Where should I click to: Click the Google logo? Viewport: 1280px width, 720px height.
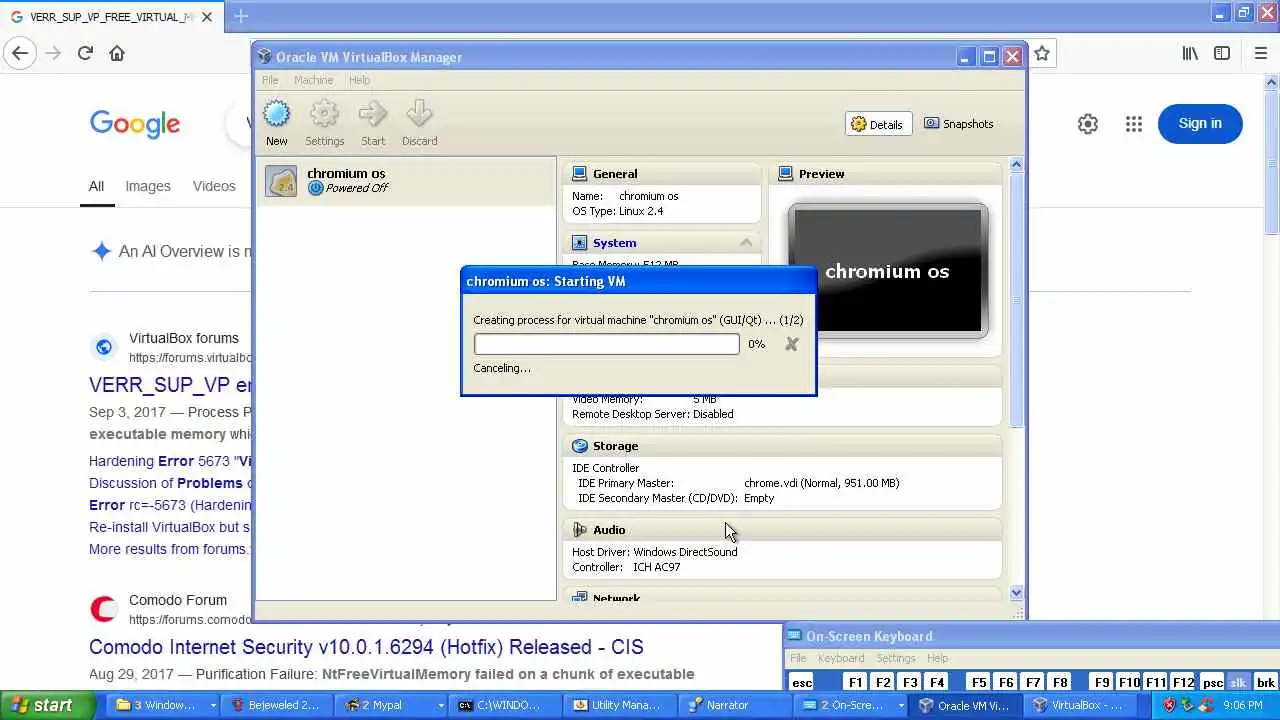135,124
